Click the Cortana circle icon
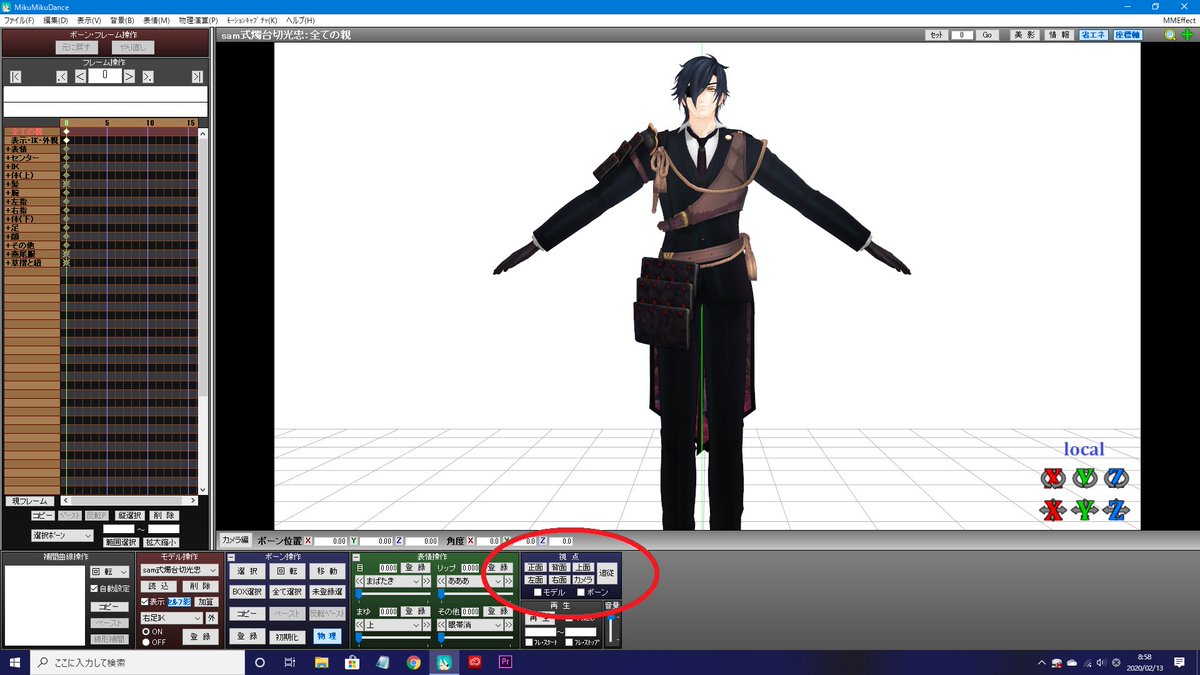 [x=259, y=662]
